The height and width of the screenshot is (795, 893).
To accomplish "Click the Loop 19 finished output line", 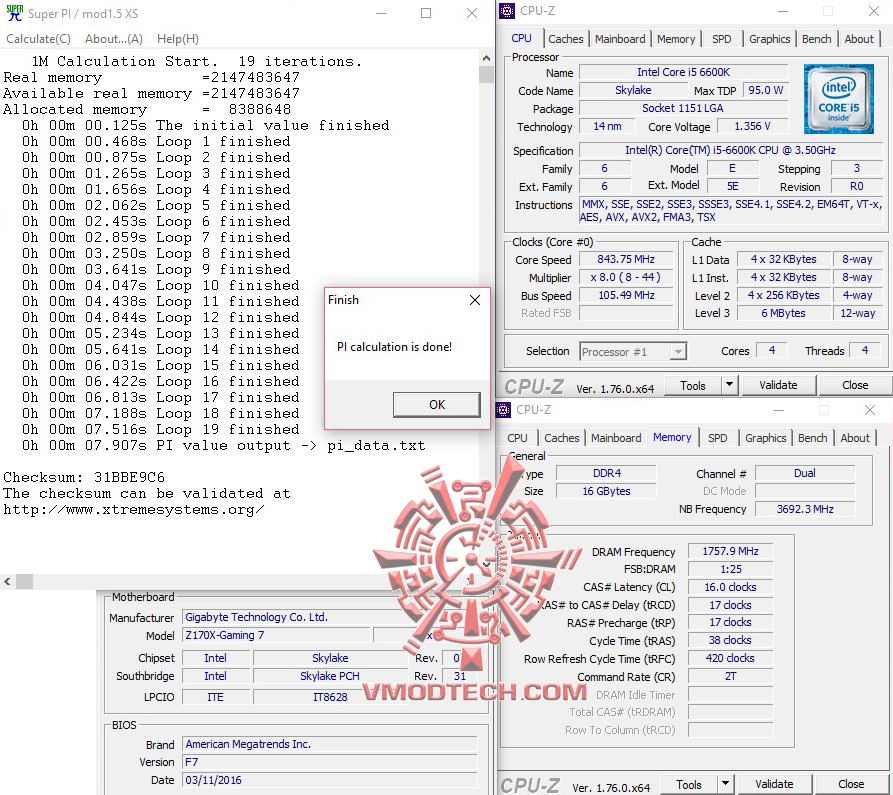I will tap(160, 429).
